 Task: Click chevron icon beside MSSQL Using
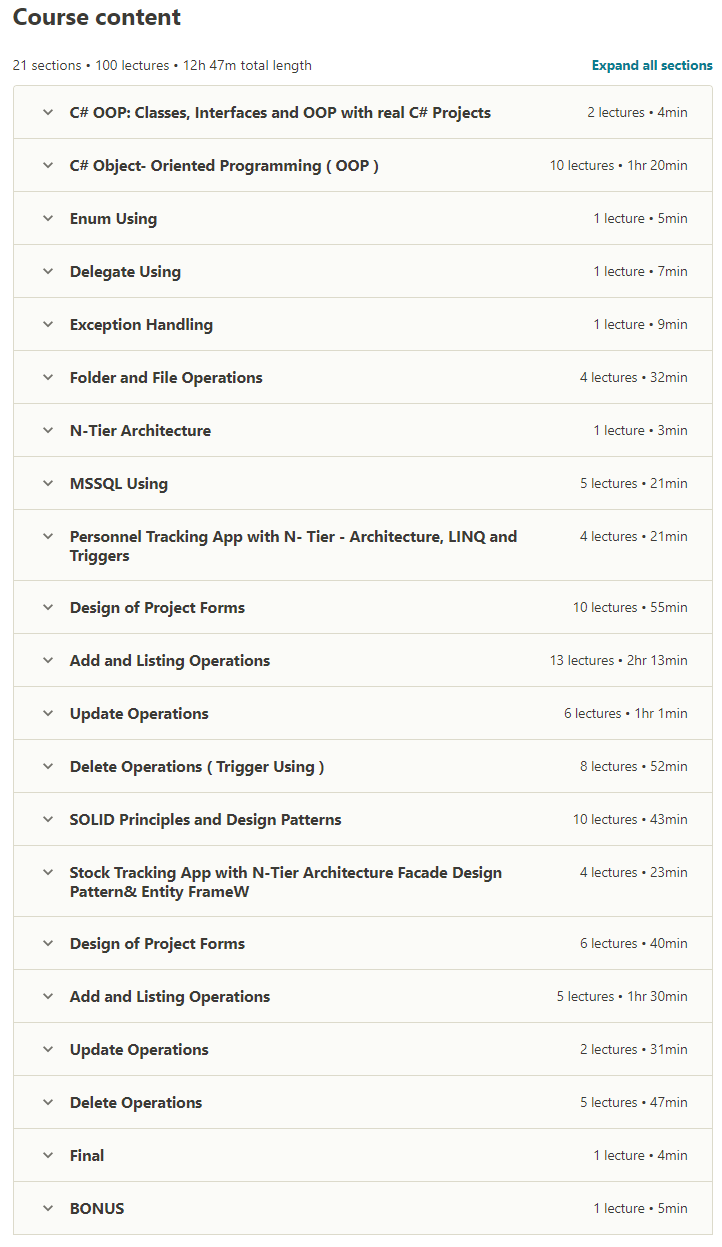pyautogui.click(x=47, y=483)
